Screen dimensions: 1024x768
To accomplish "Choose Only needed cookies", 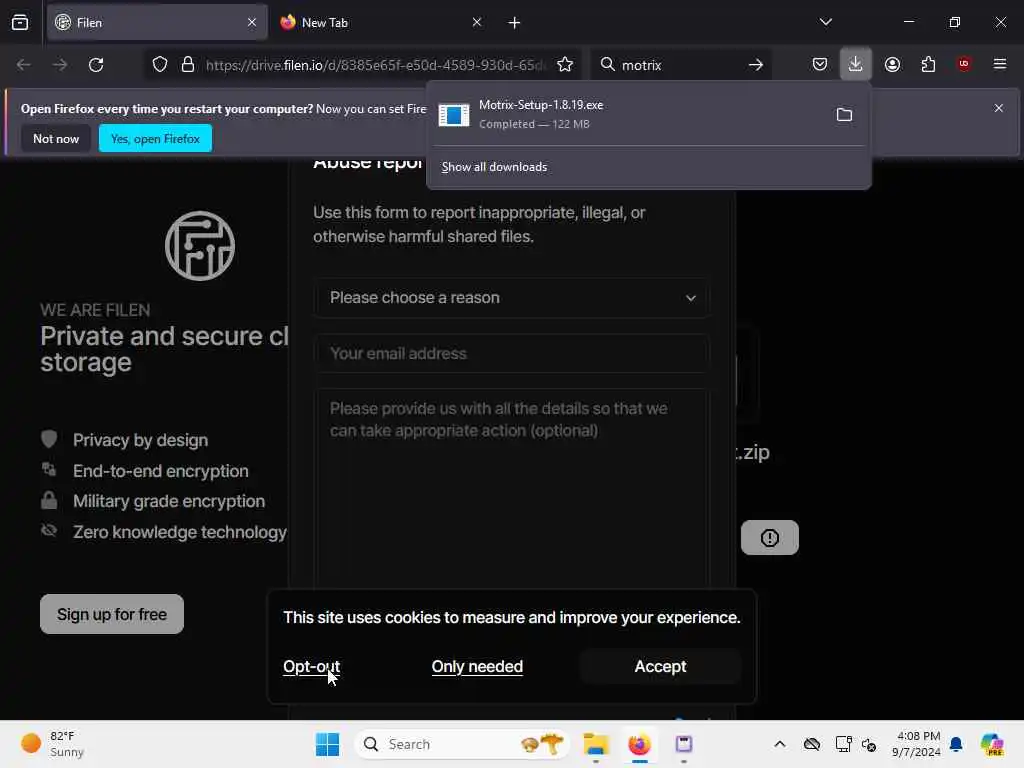I will pyautogui.click(x=477, y=666).
